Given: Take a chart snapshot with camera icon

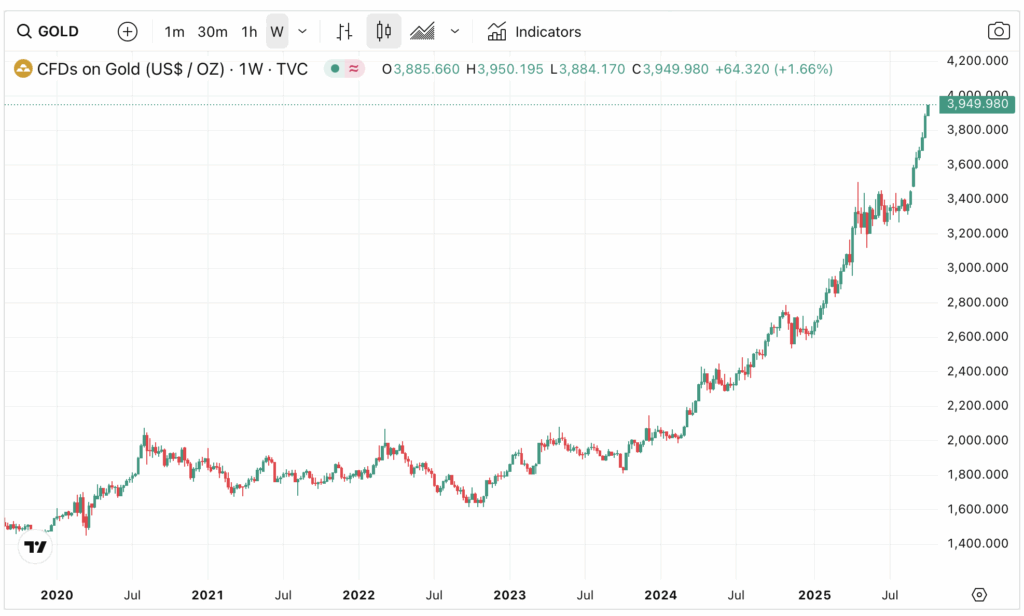Looking at the screenshot, I should pos(998,31).
